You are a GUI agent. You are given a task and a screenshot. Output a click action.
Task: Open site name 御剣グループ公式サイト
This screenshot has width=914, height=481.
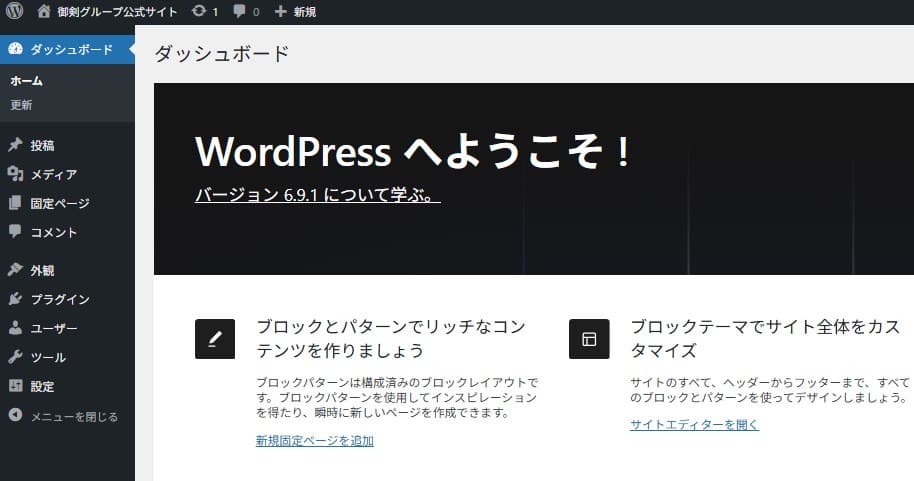click(x=117, y=12)
